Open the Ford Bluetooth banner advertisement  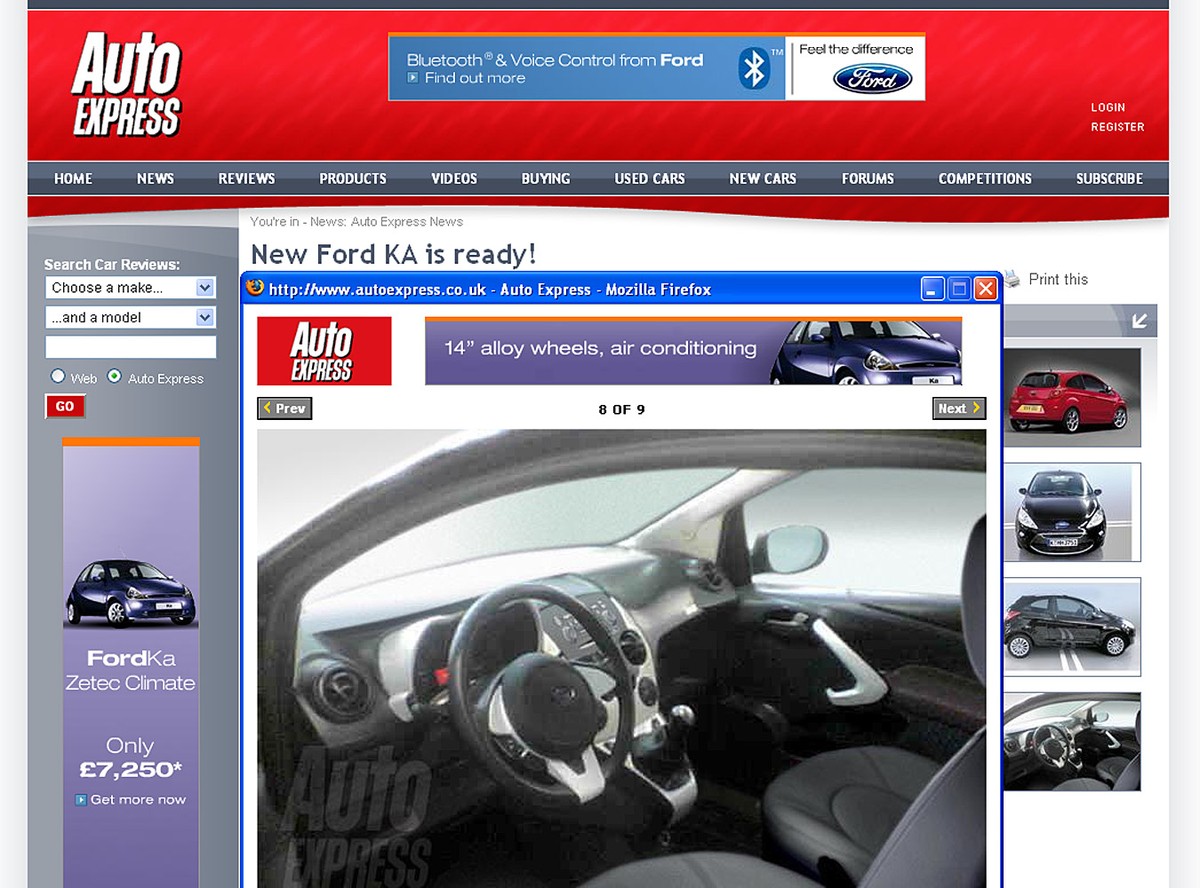(x=656, y=67)
